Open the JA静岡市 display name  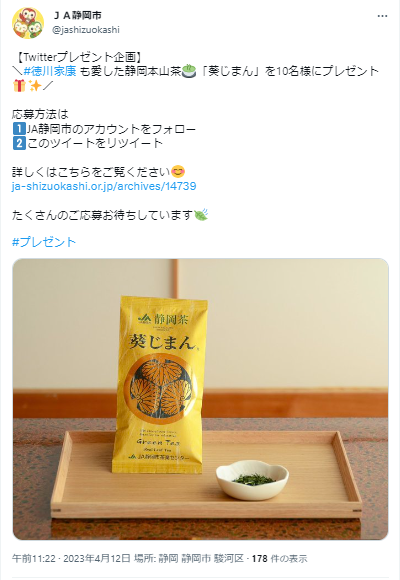pos(77,16)
